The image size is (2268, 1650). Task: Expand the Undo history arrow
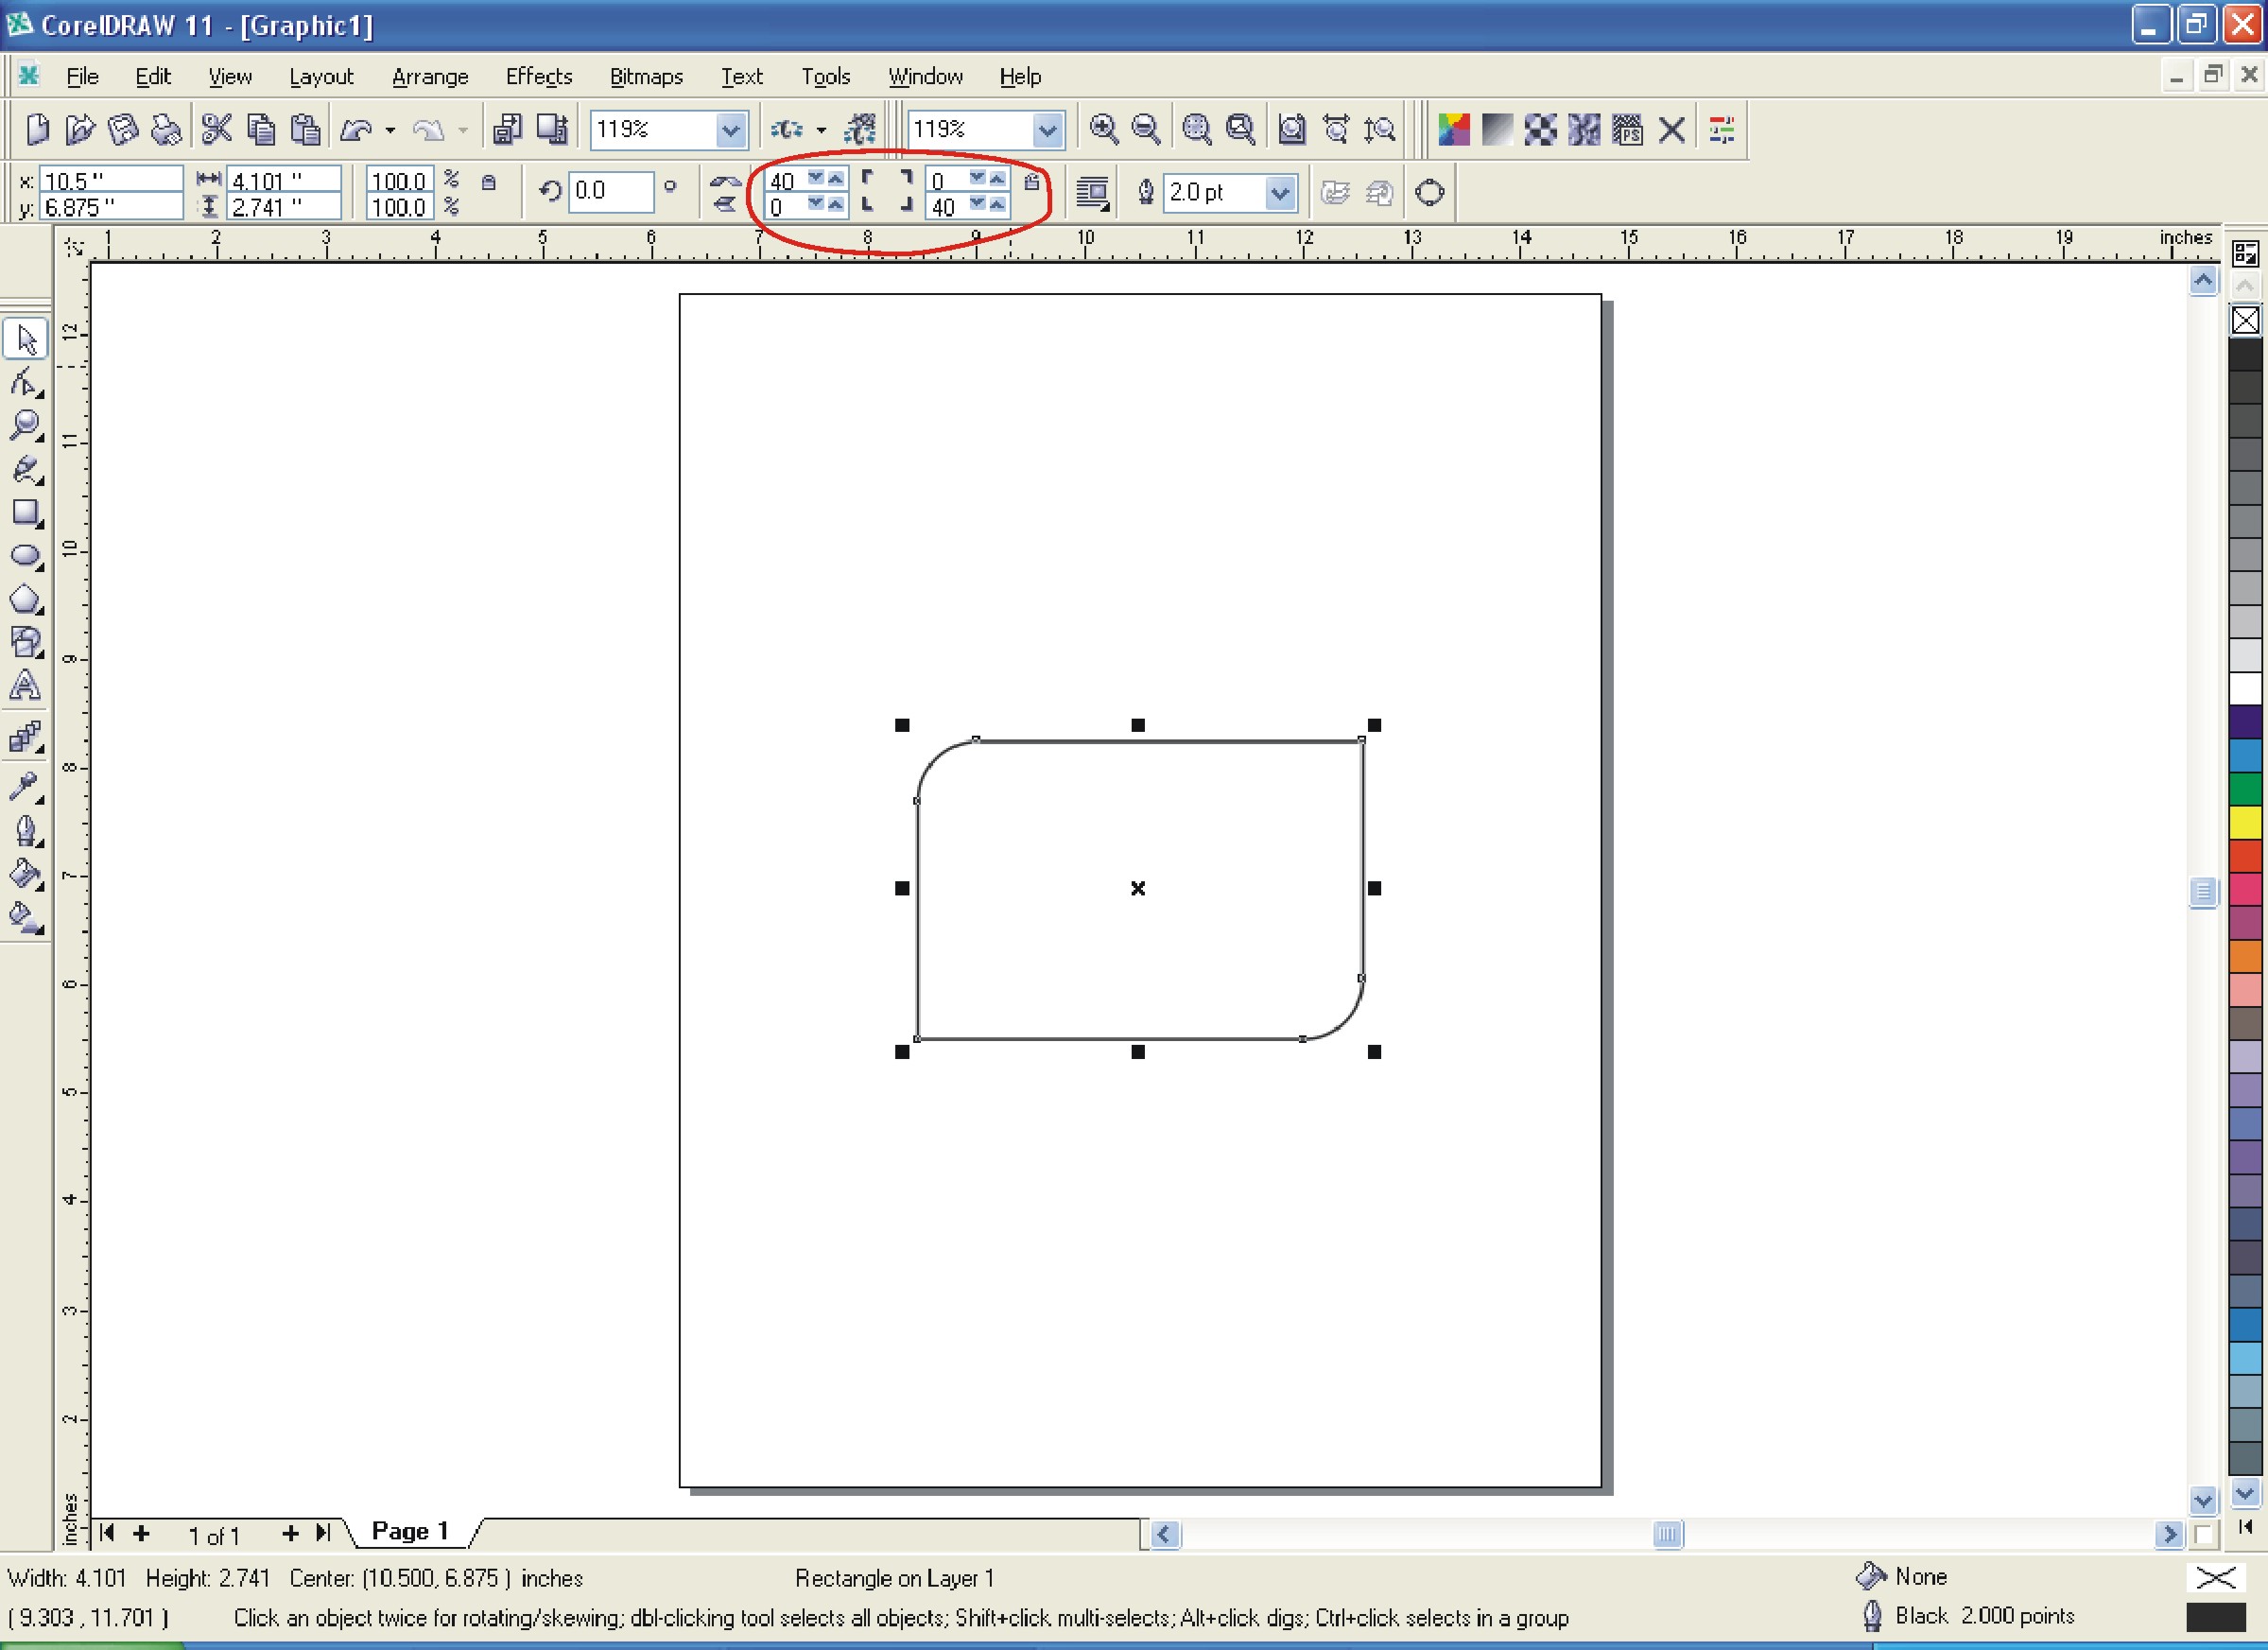click(x=390, y=130)
